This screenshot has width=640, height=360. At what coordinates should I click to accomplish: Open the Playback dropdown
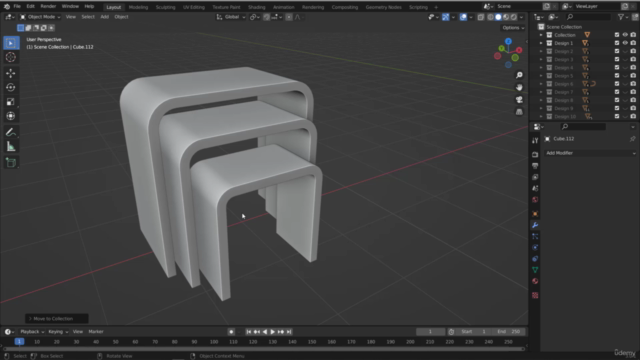tap(32, 332)
